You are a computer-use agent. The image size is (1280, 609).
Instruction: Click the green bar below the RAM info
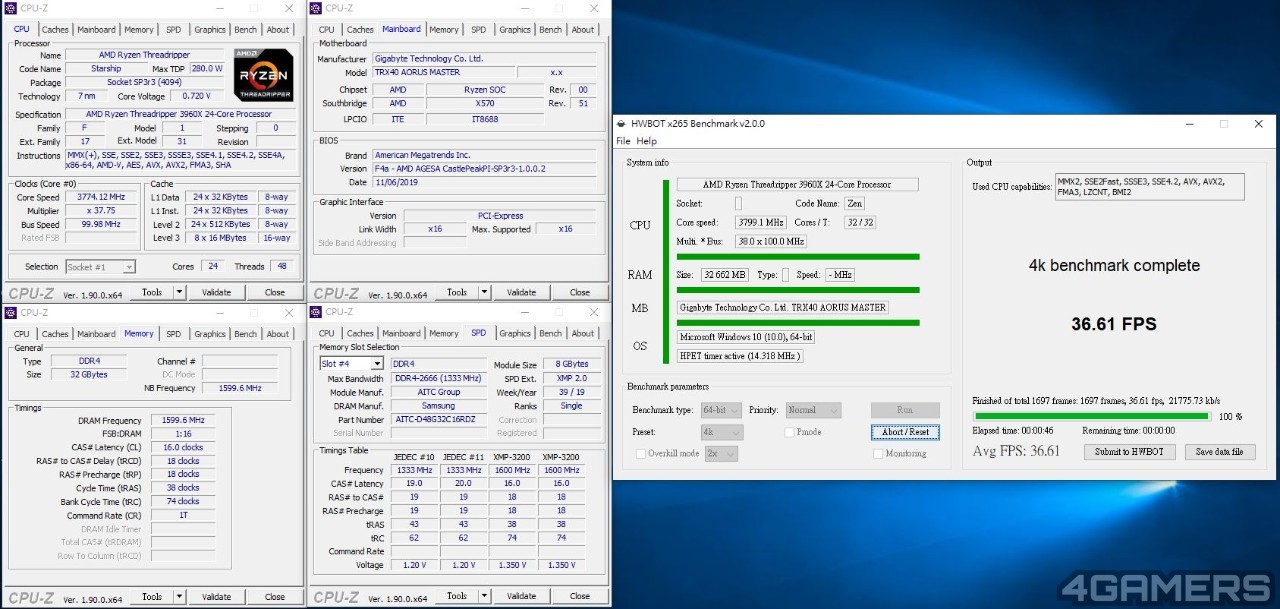click(x=797, y=290)
